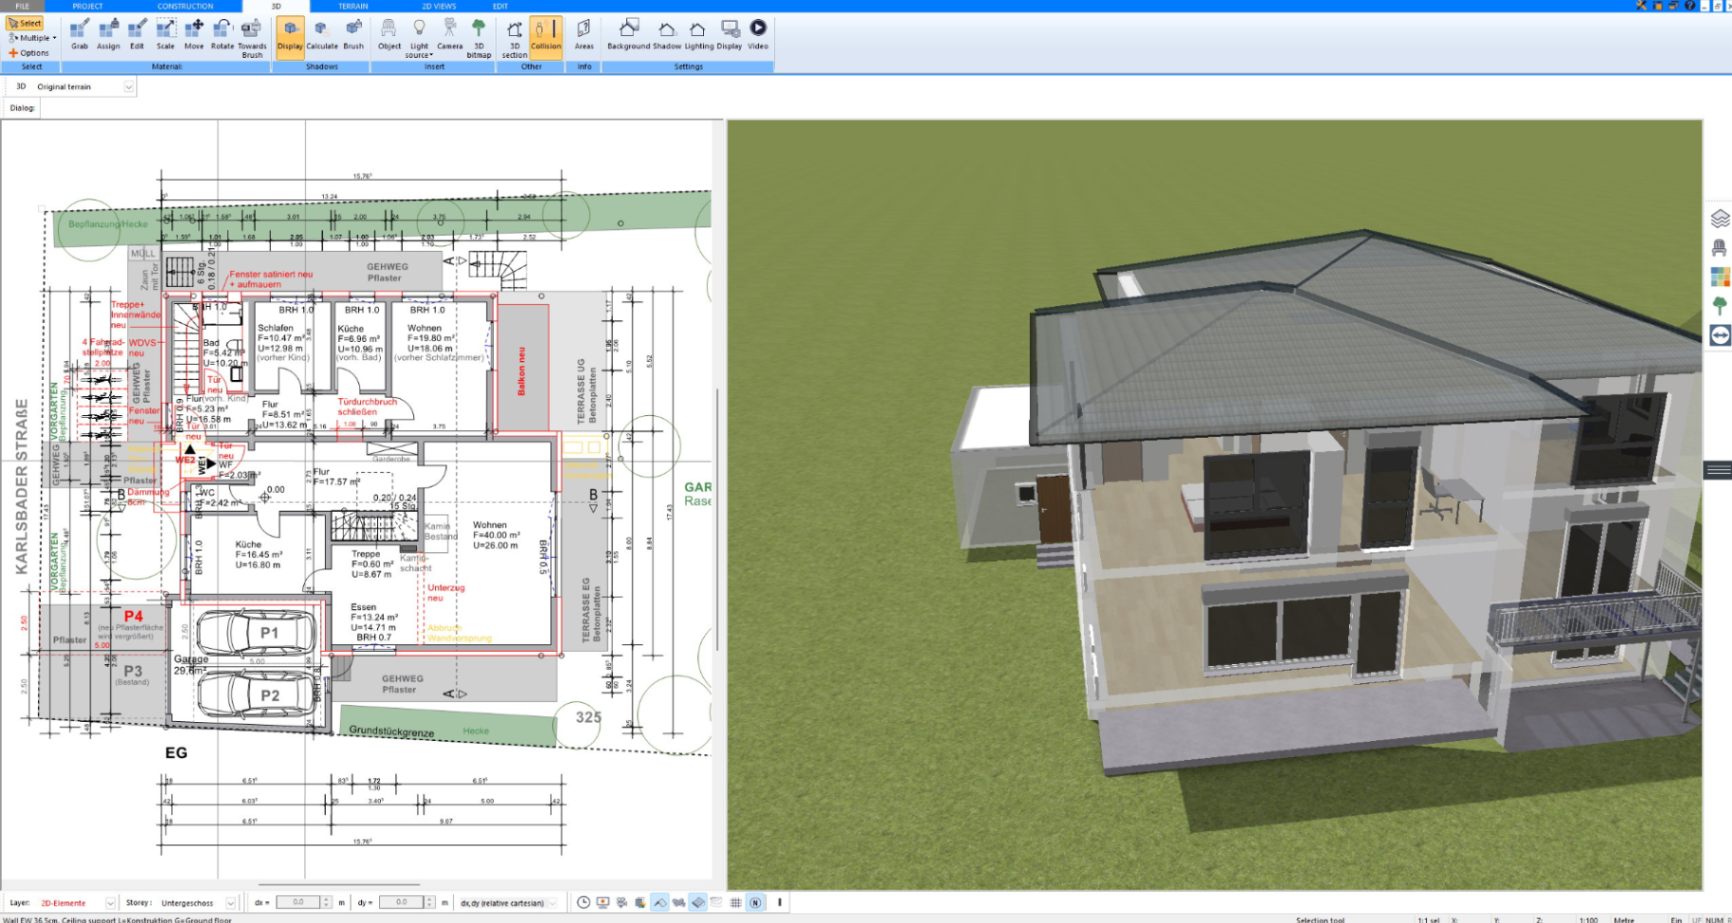Click the clock icon in bottom toolbar

coord(584,903)
